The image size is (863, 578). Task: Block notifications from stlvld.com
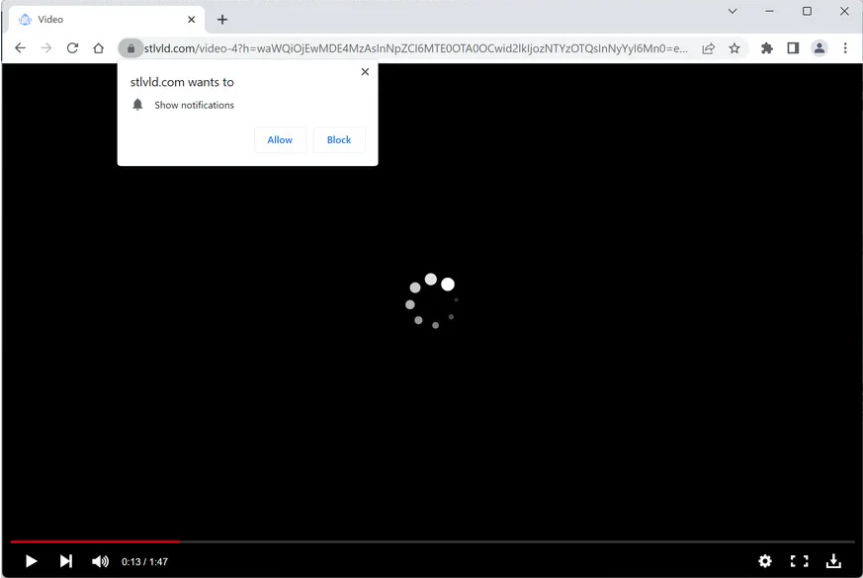[339, 140]
